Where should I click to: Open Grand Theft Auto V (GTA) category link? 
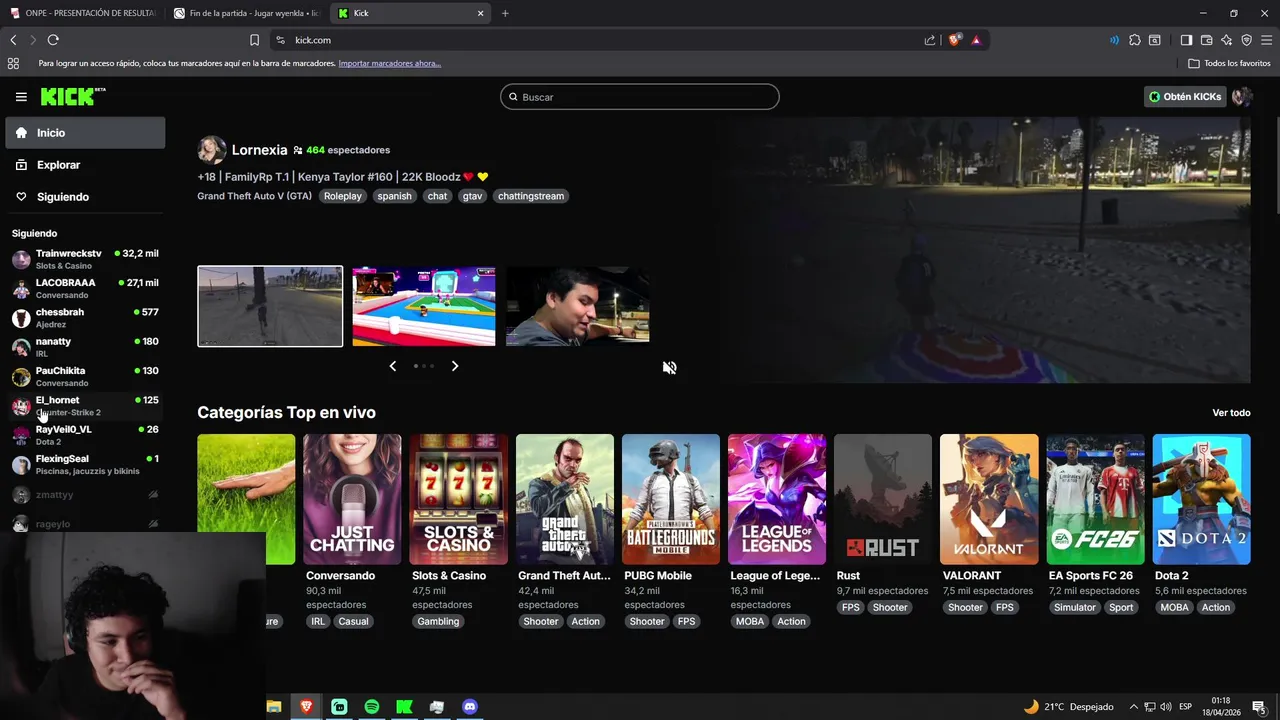click(x=254, y=196)
